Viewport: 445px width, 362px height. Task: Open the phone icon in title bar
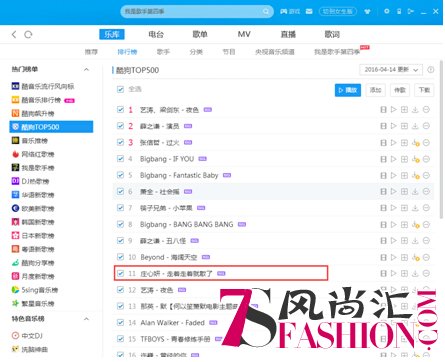(x=399, y=11)
